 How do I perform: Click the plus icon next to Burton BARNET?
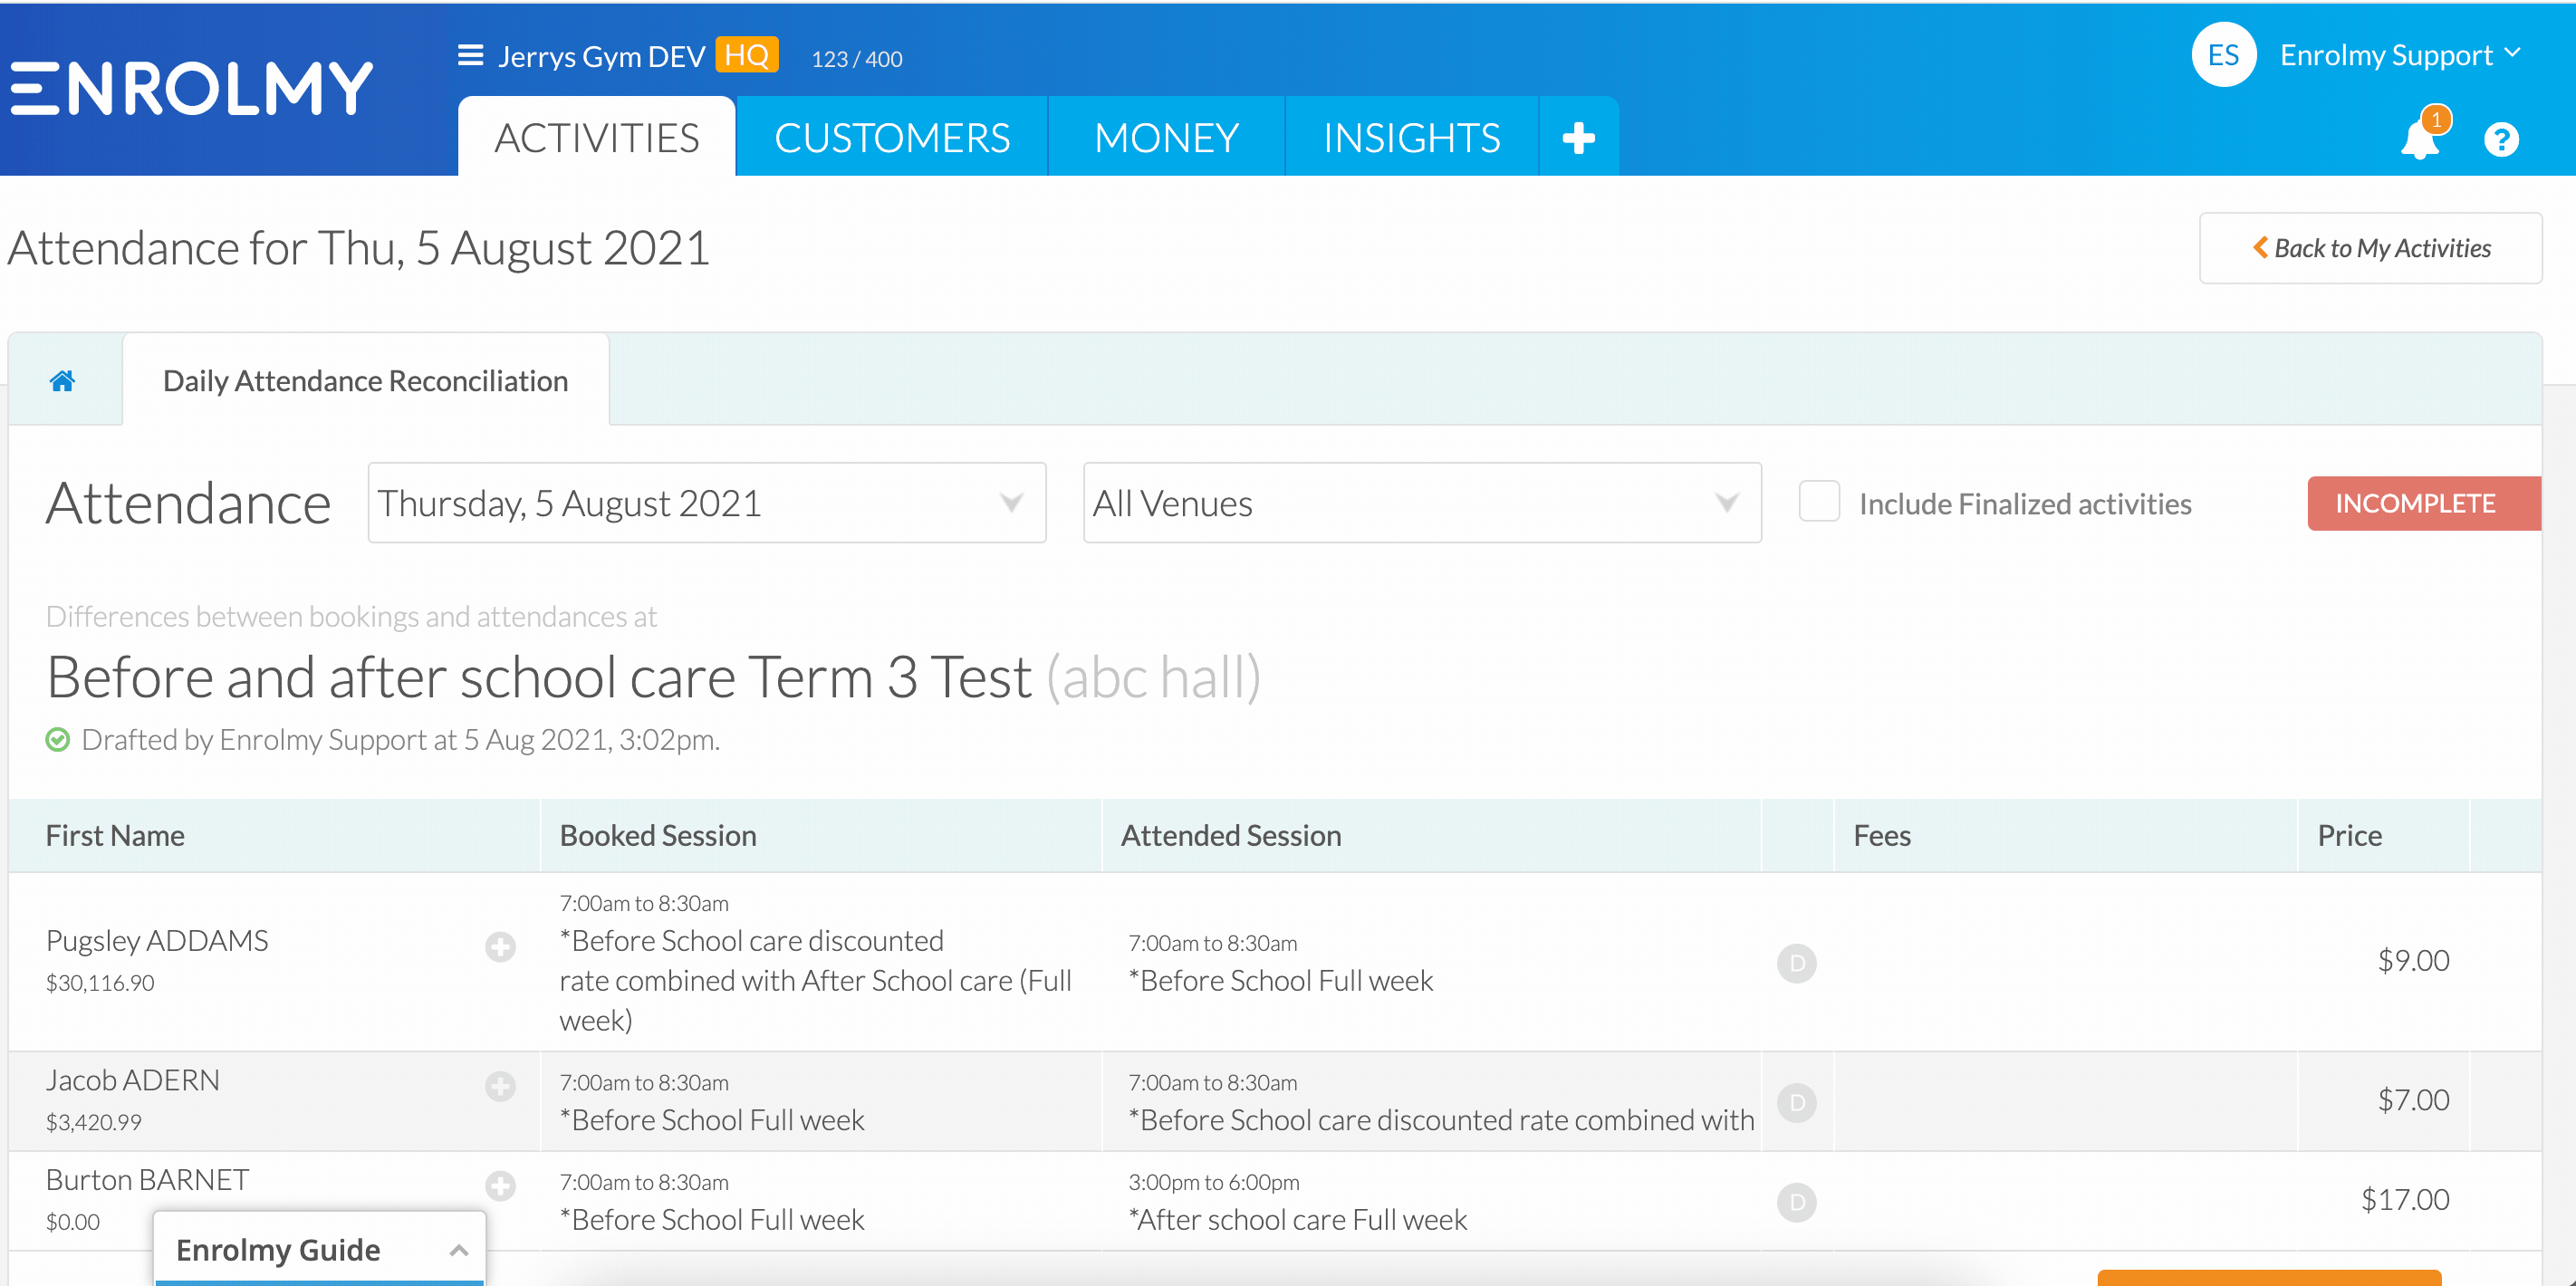500,1185
